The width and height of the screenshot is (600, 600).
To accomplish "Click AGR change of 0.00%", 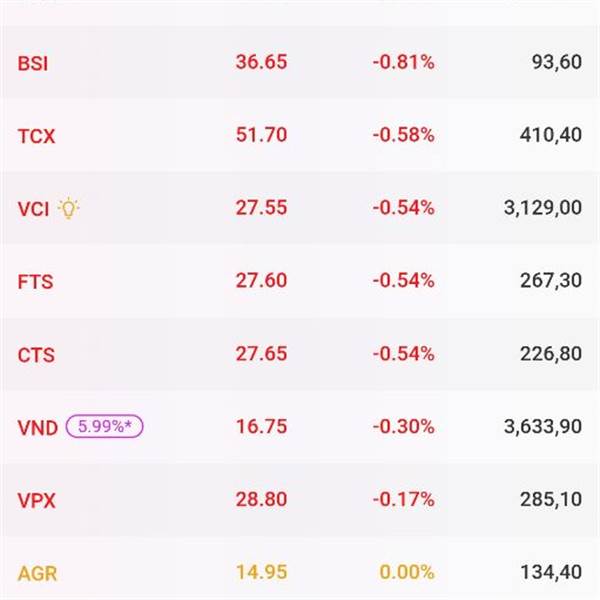I will (407, 572).
